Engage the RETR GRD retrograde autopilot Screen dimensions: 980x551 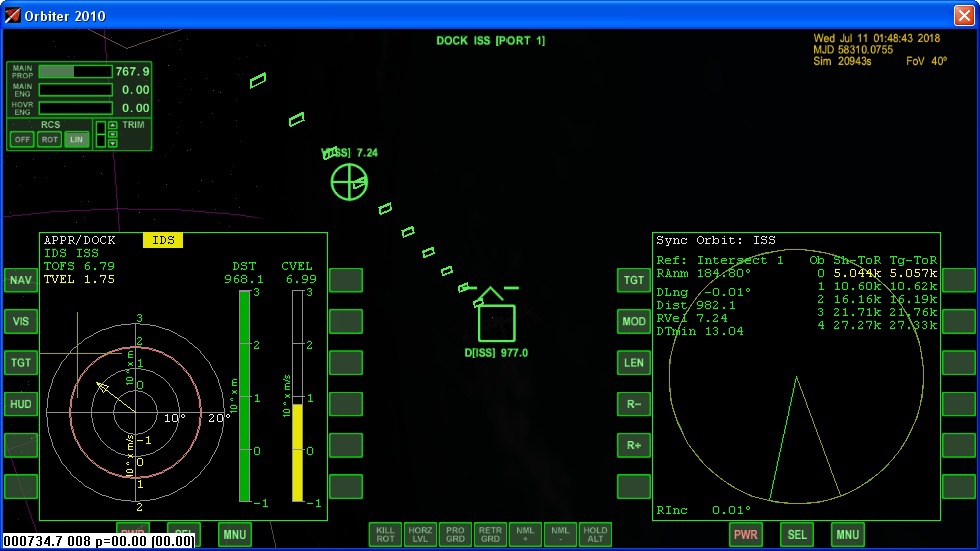[x=490, y=534]
